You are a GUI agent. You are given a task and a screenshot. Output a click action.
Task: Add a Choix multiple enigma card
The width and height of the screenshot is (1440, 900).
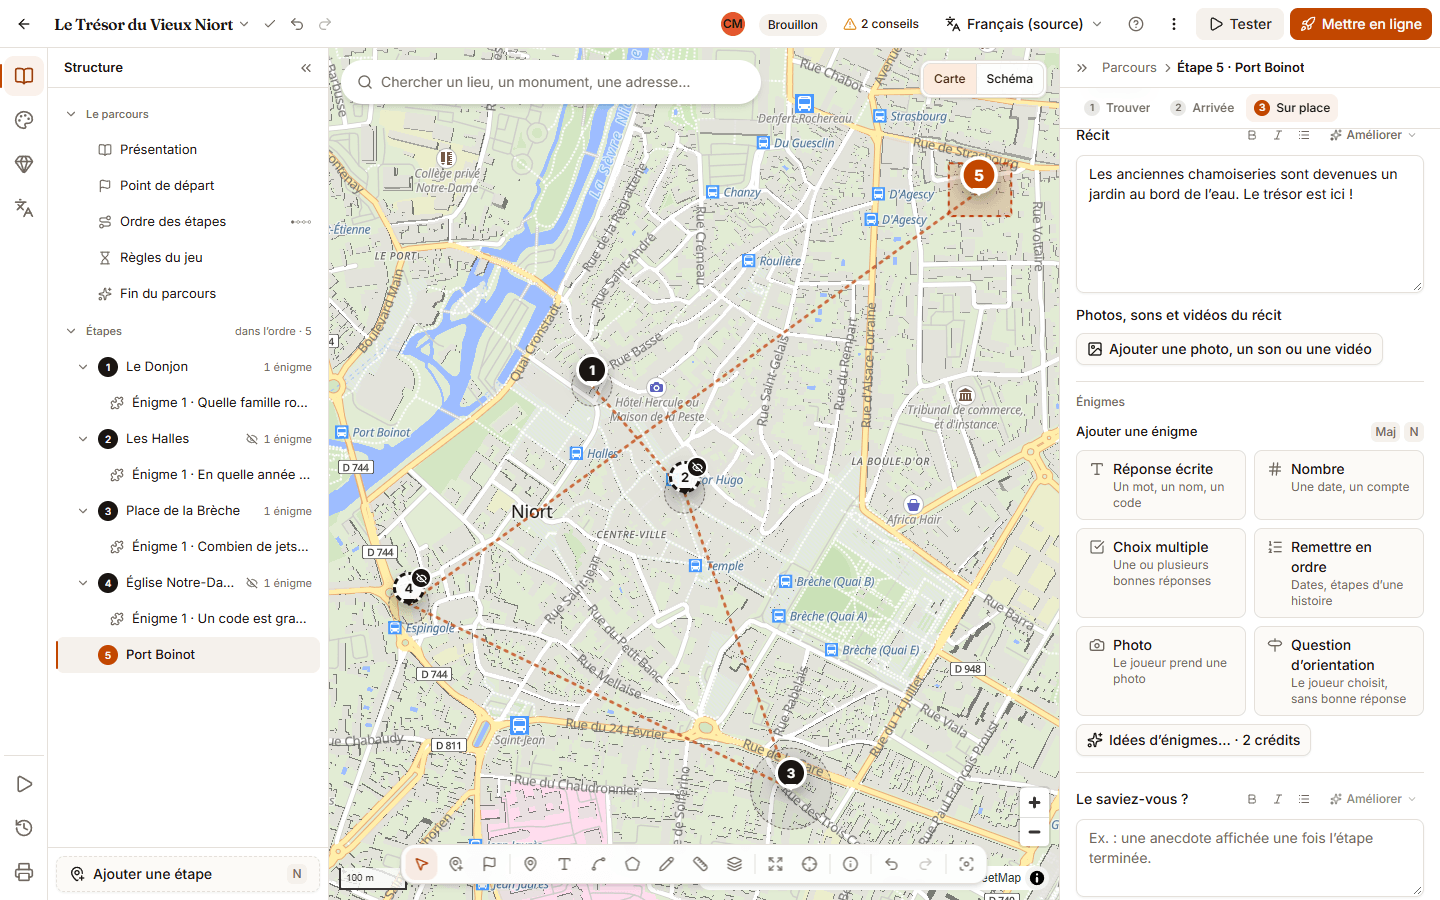click(1161, 573)
